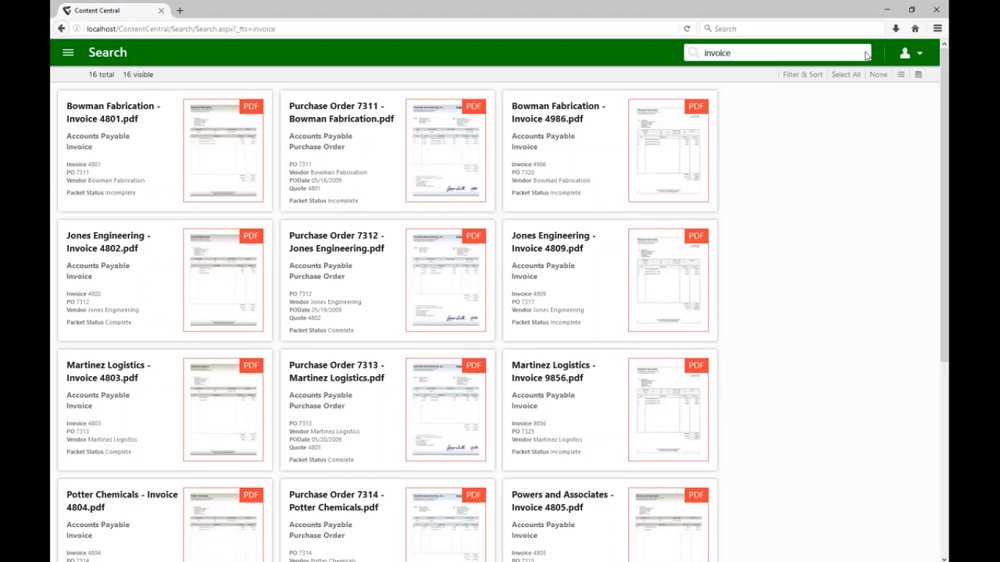1000x562 pixels.
Task: Click title Purchase Order 7311 - Bowman Fabrication.pdf
Action: 341,112
